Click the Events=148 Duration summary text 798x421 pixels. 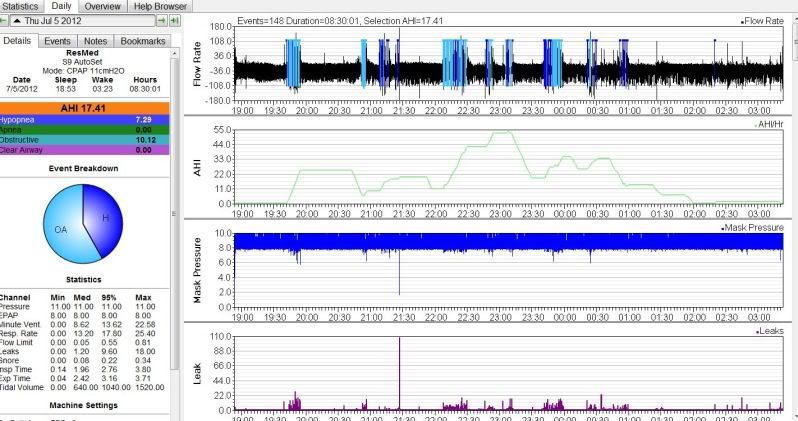click(x=340, y=21)
